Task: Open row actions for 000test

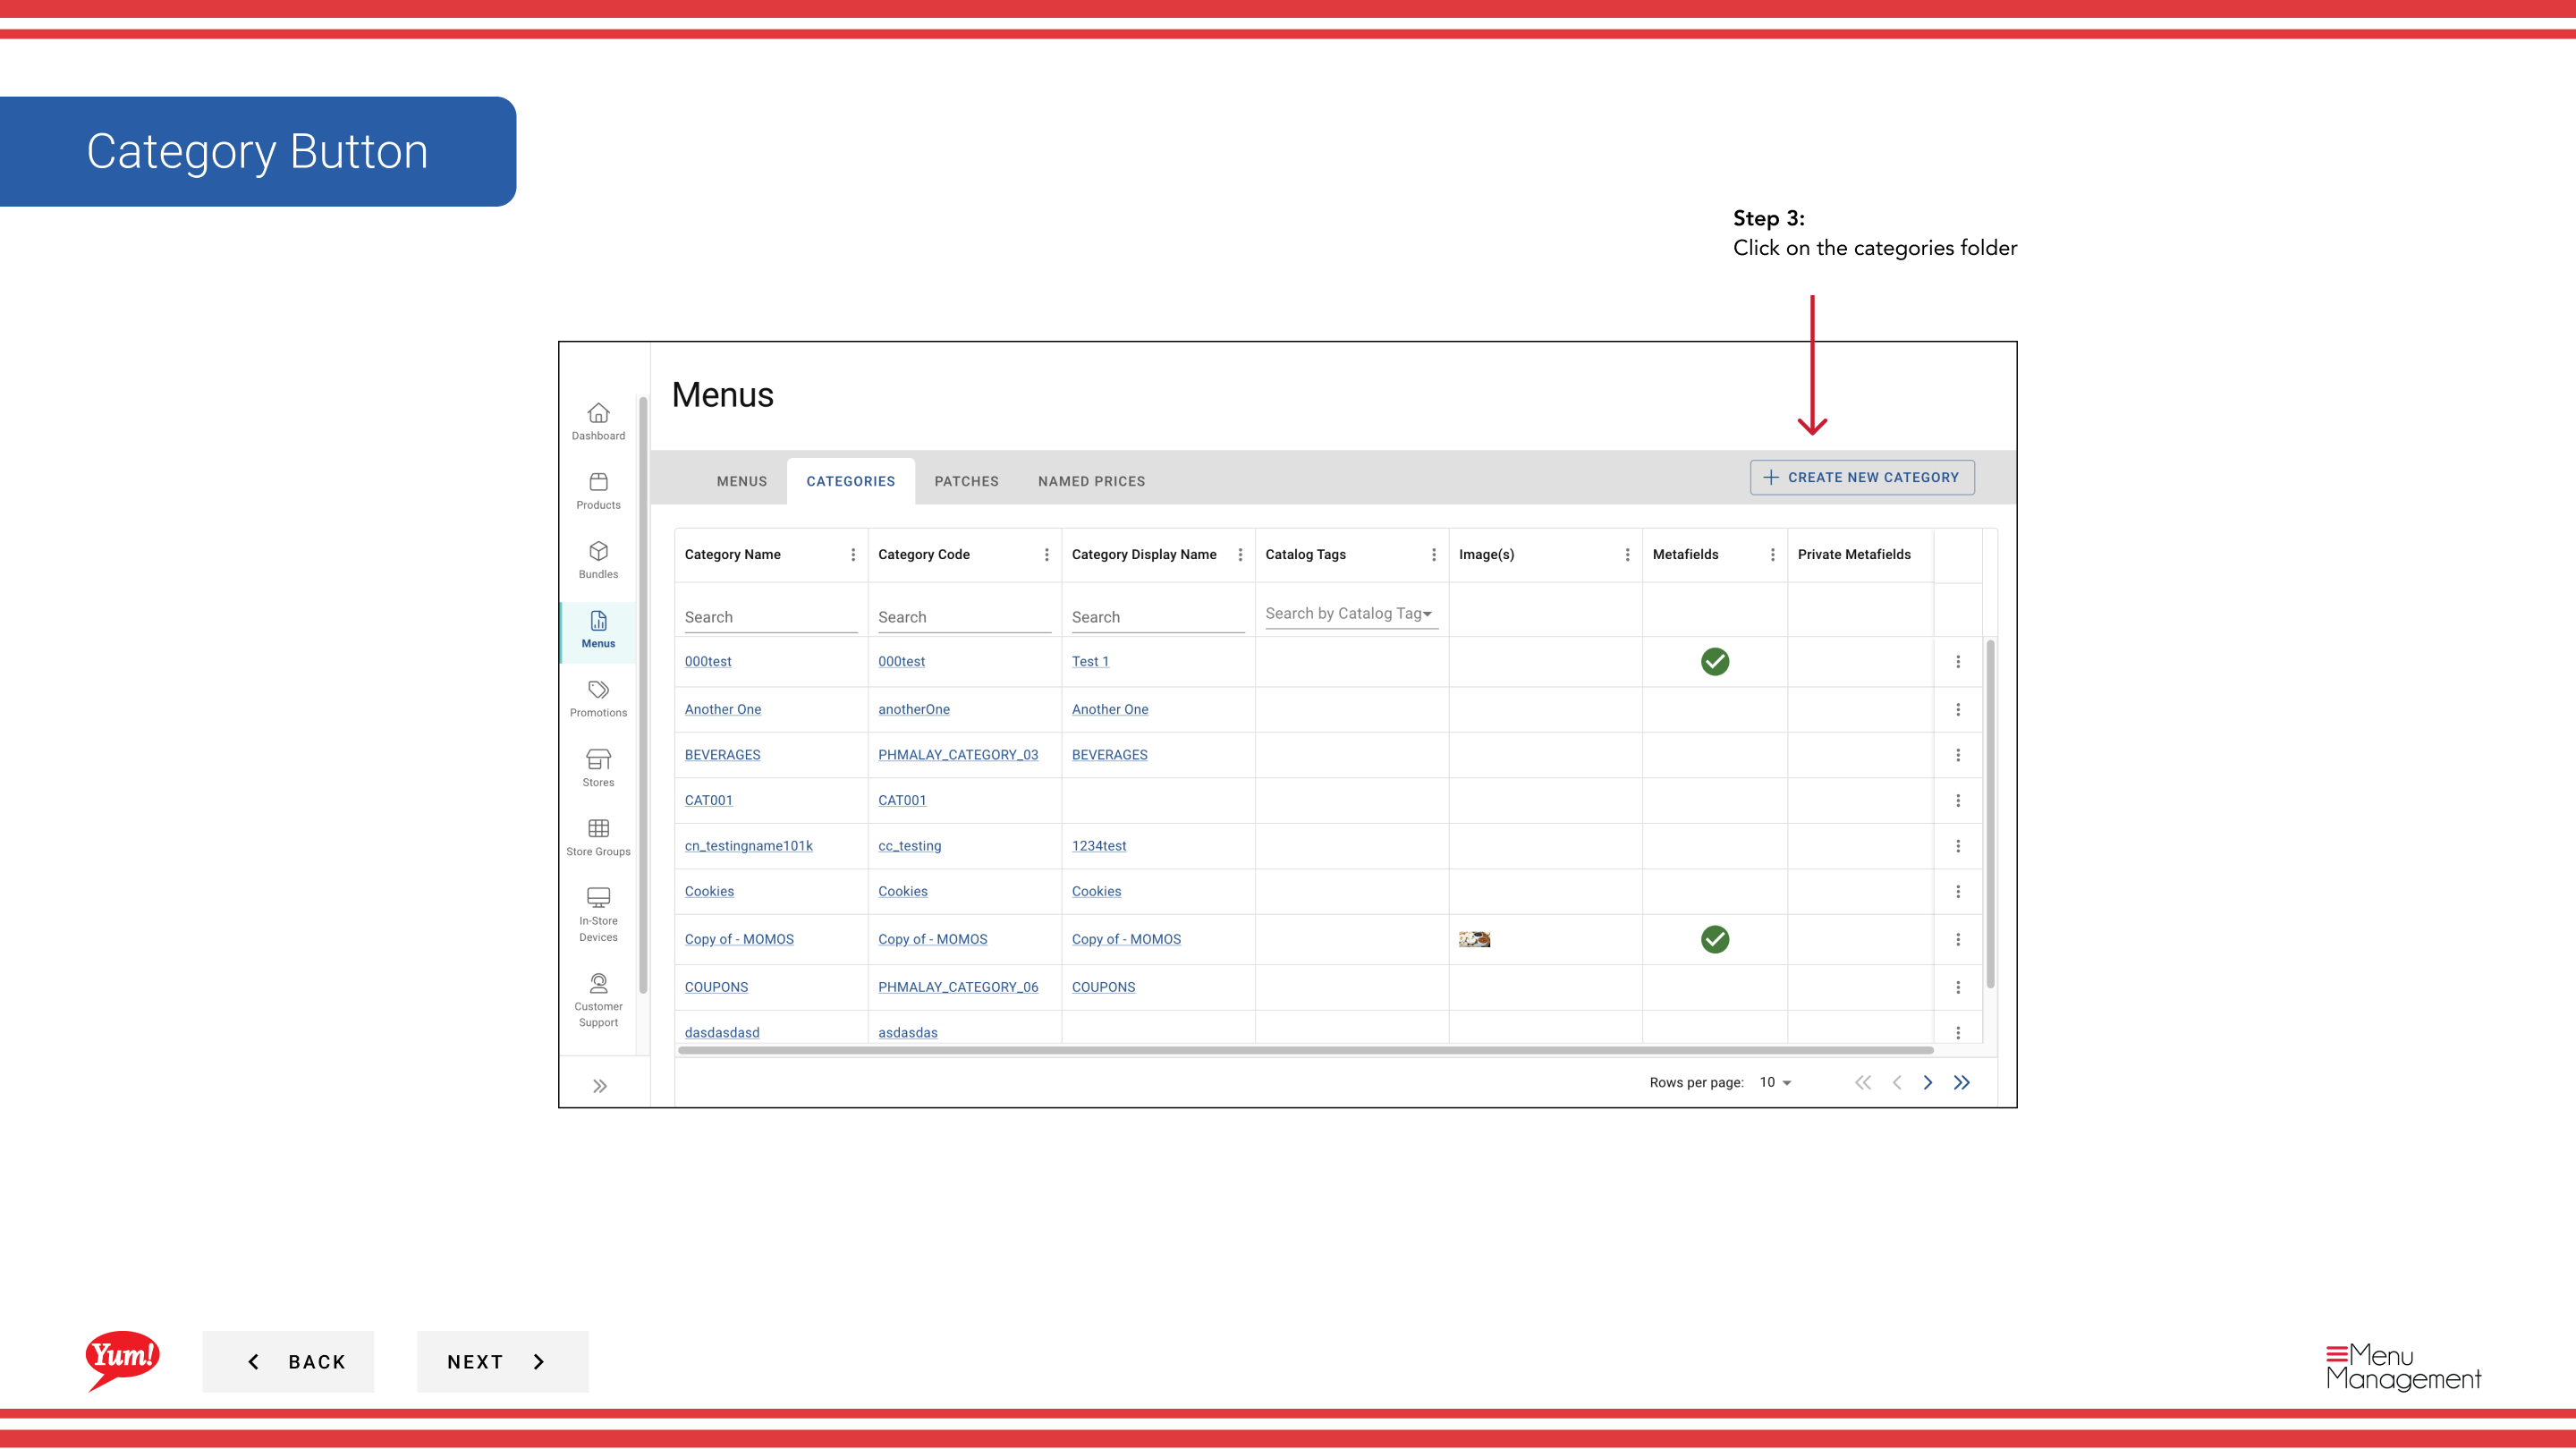Action: [x=1958, y=661]
